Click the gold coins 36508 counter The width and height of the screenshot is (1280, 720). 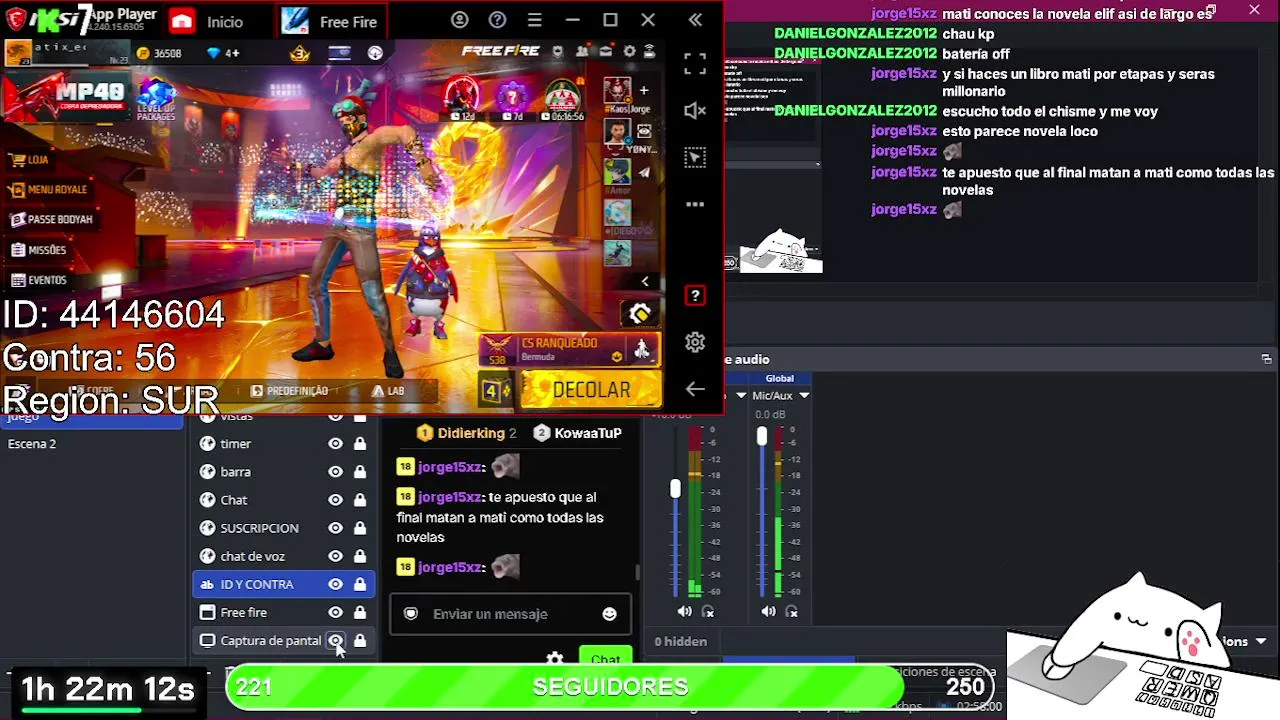160,53
